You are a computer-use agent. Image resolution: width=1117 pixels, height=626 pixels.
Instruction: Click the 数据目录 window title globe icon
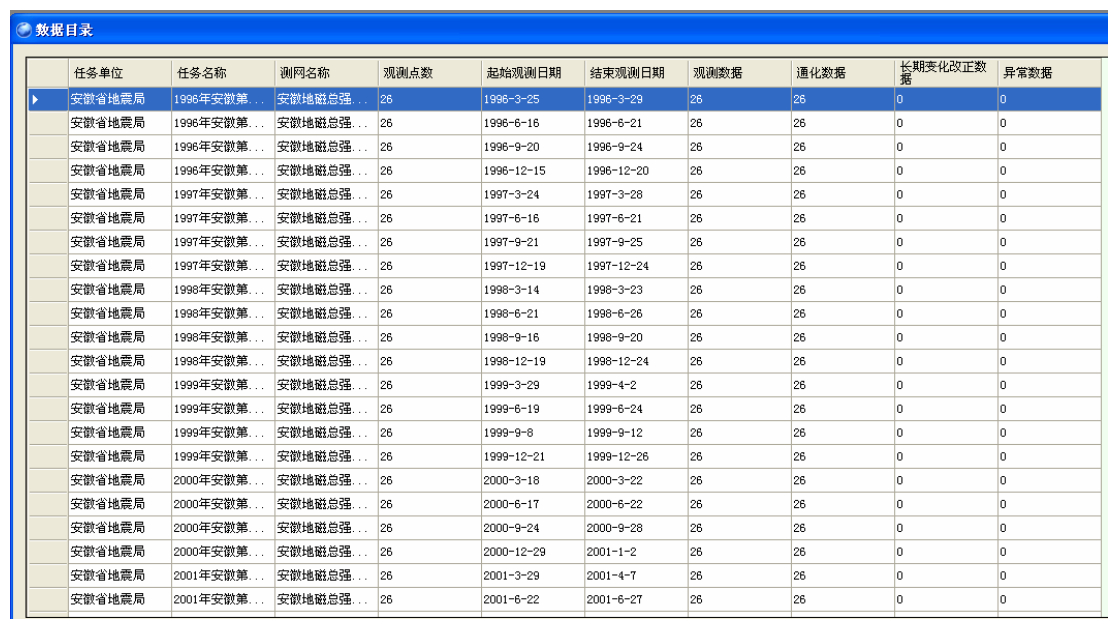pyautogui.click(x=24, y=30)
